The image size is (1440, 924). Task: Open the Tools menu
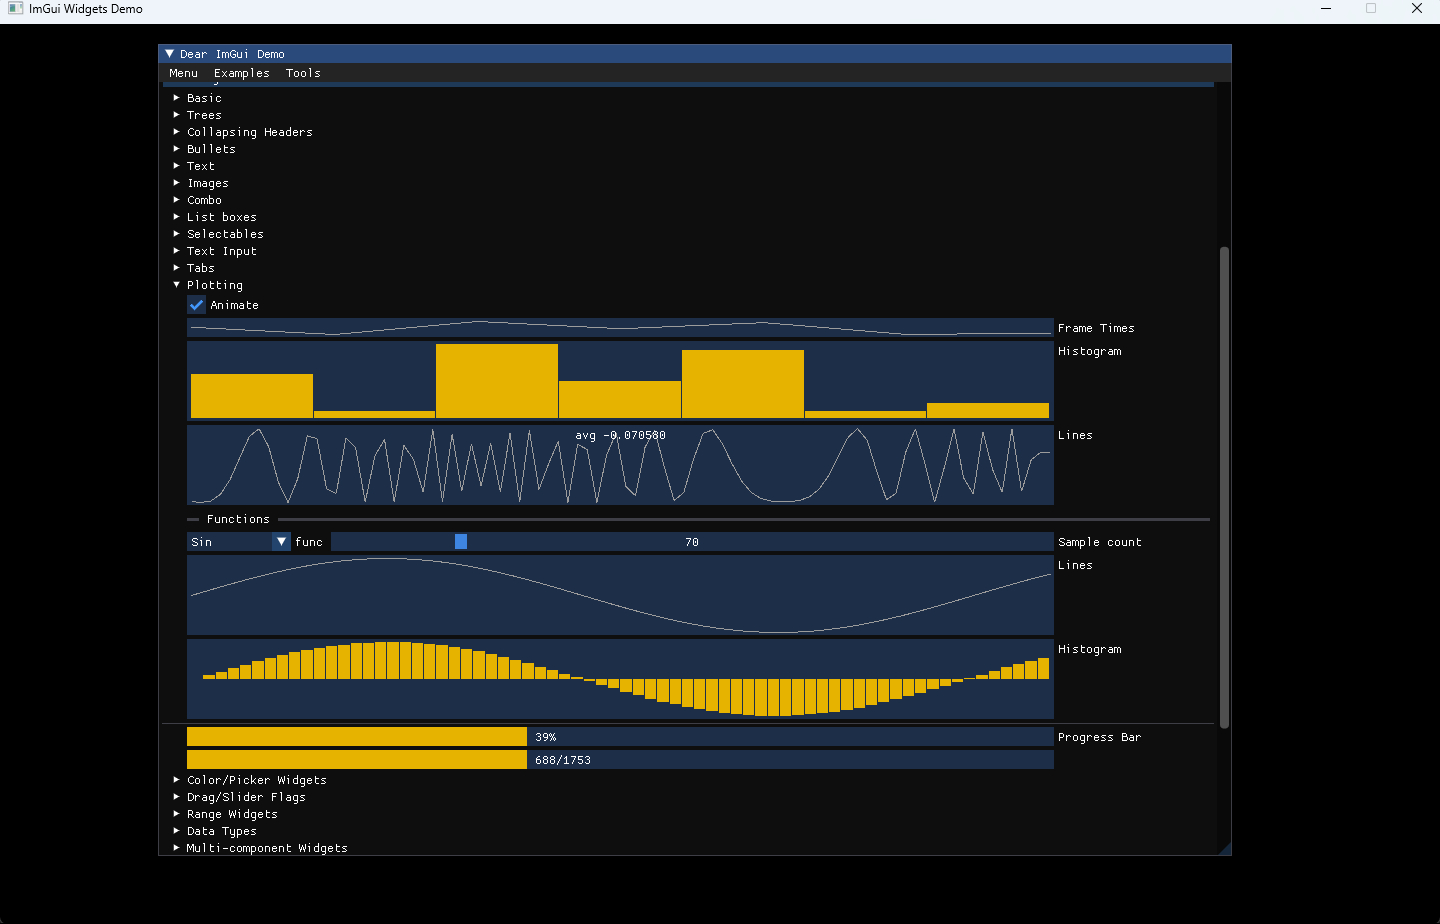click(x=303, y=73)
